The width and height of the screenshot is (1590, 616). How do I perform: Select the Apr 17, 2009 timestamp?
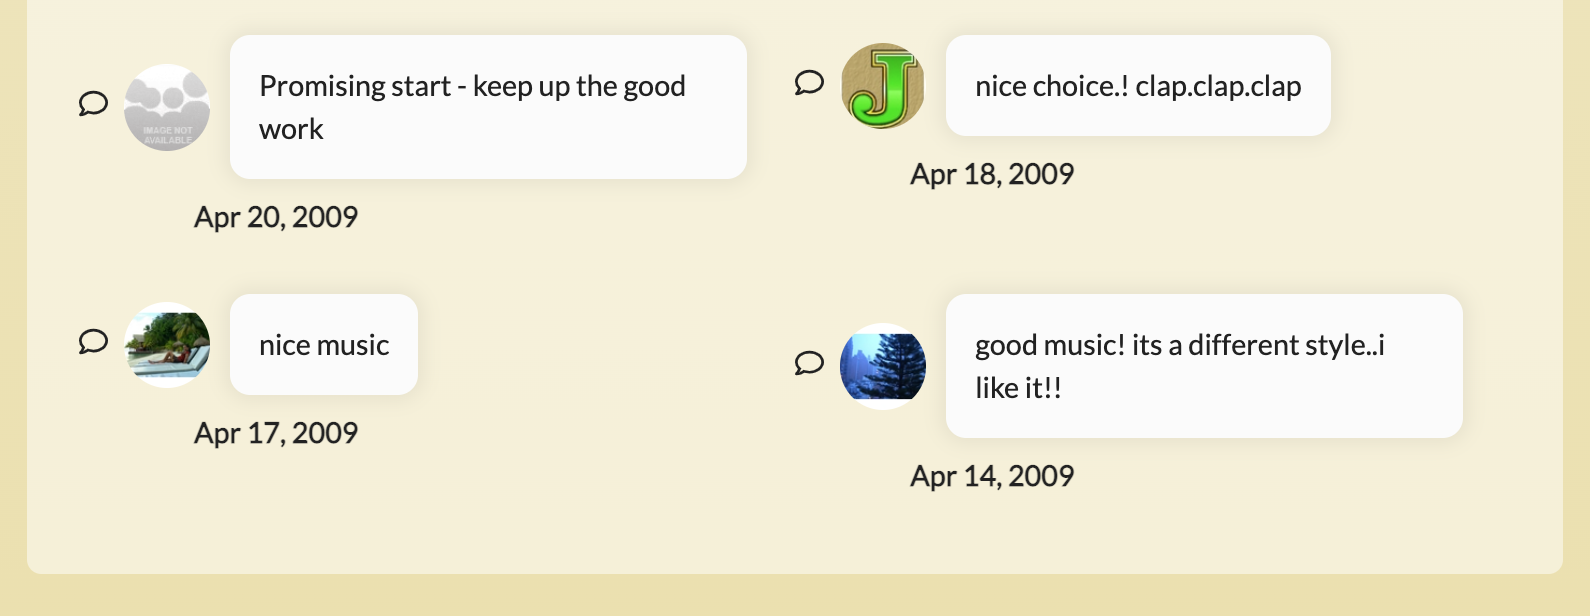[277, 432]
